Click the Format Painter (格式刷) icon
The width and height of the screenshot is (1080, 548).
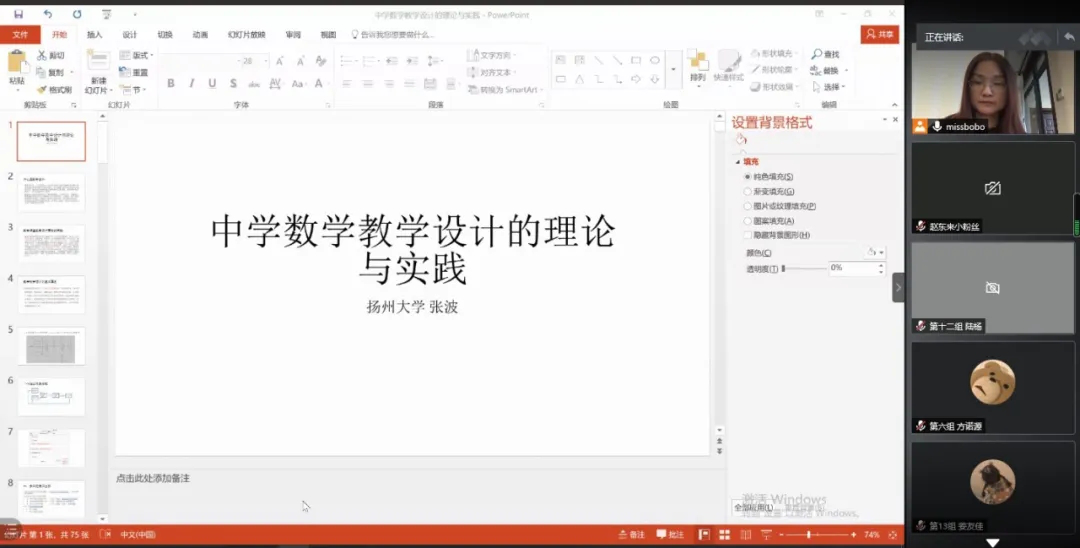point(41,89)
